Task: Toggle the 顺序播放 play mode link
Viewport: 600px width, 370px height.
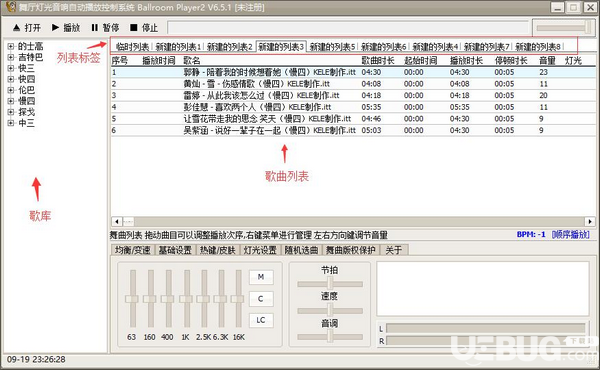Action: click(x=571, y=234)
